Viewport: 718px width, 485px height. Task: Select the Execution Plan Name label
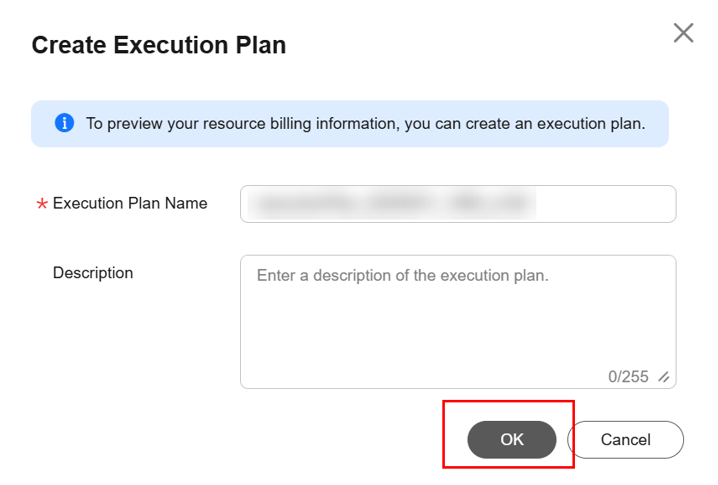click(x=130, y=204)
